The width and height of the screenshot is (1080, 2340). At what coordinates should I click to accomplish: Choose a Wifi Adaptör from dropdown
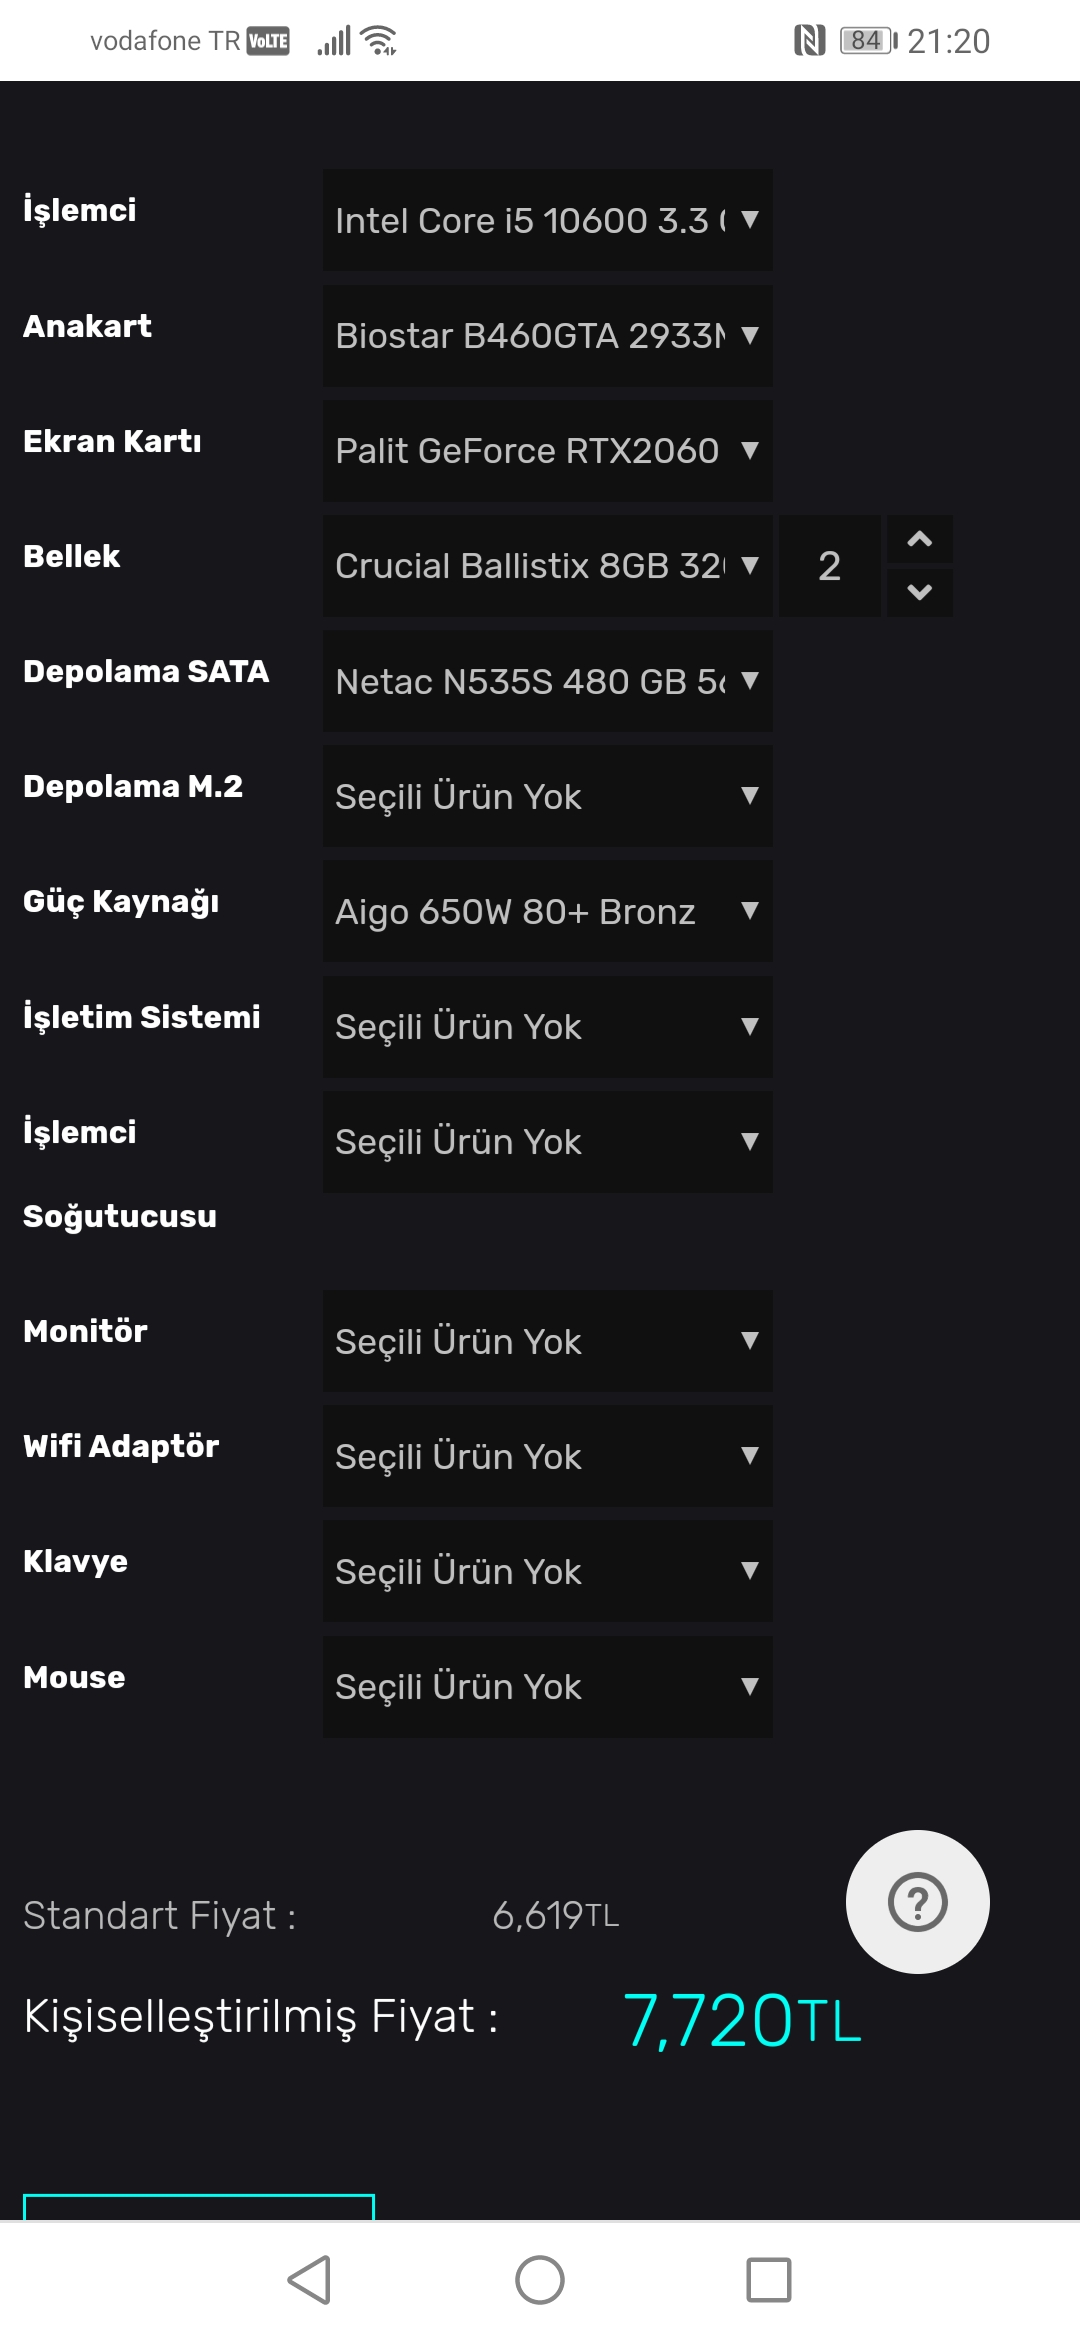click(x=547, y=1456)
